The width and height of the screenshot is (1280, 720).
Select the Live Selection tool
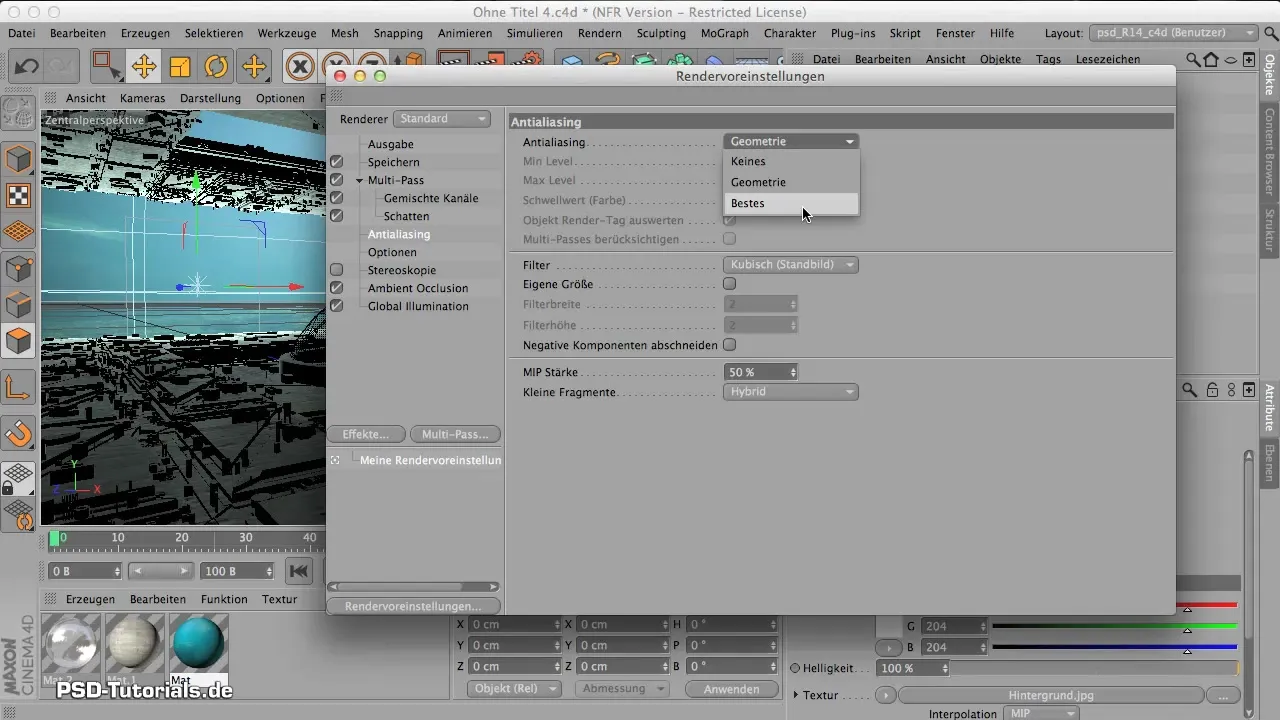coord(105,67)
